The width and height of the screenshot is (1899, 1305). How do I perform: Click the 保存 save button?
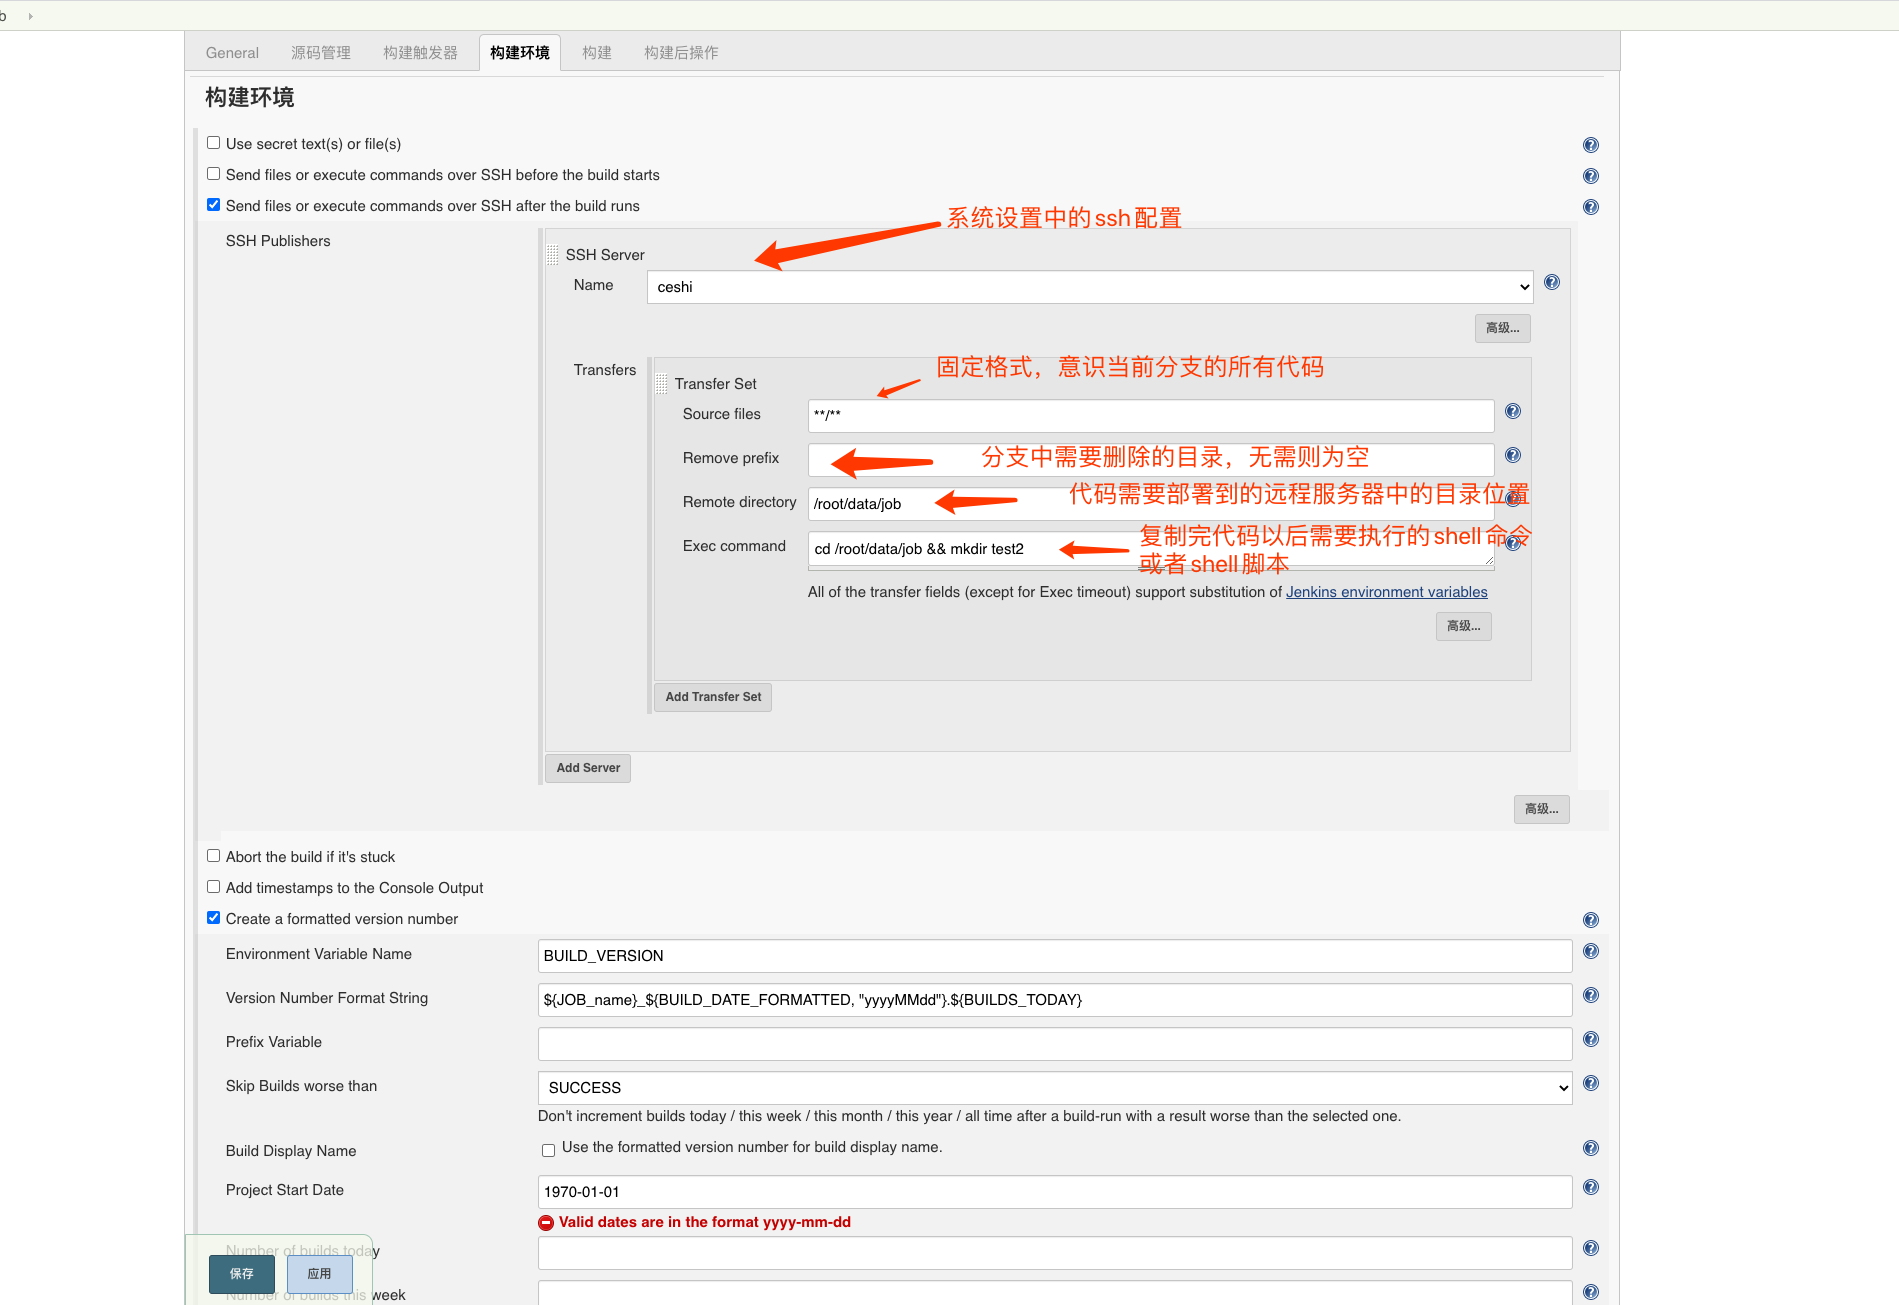coord(242,1274)
